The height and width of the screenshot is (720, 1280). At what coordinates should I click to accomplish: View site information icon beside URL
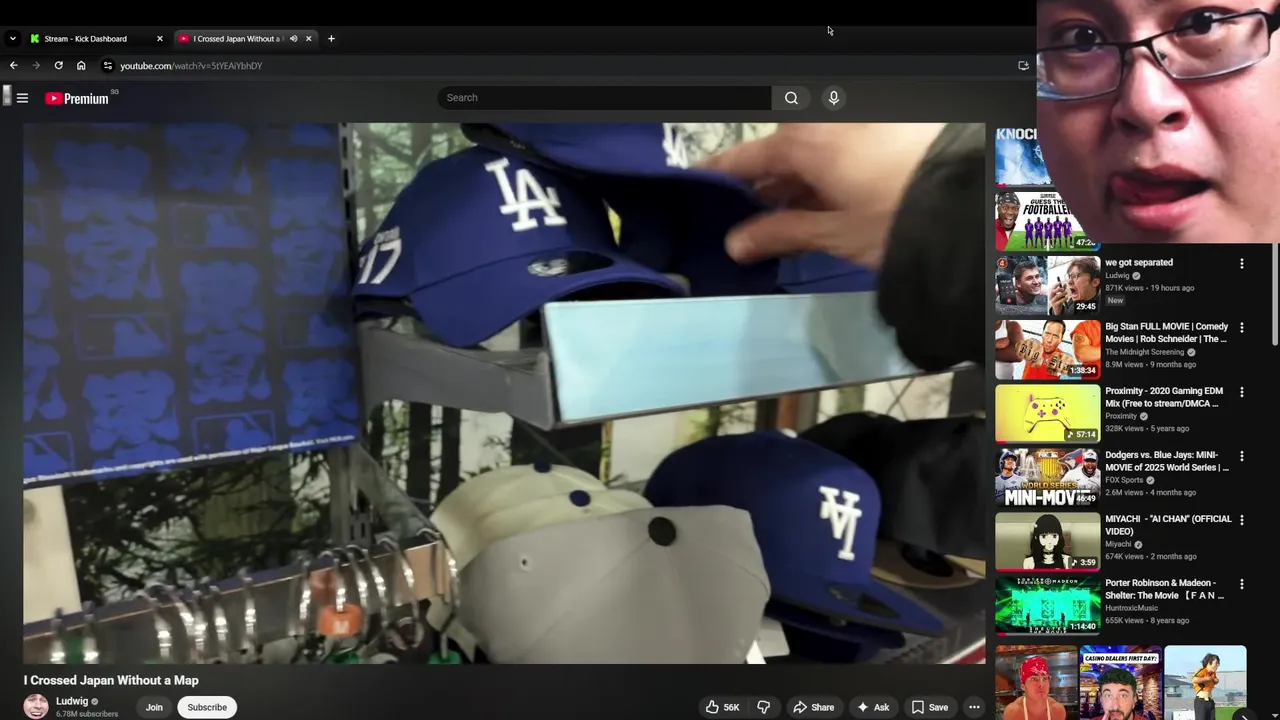[x=108, y=65]
